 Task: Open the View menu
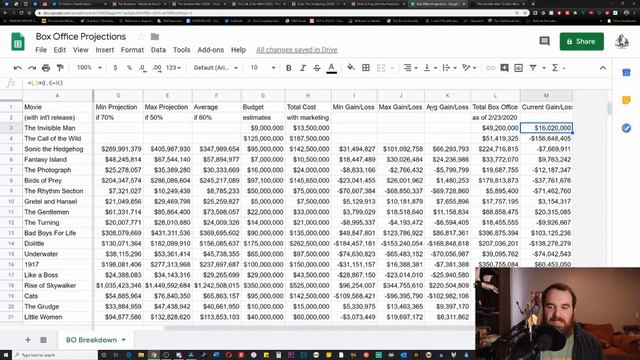coord(80,50)
